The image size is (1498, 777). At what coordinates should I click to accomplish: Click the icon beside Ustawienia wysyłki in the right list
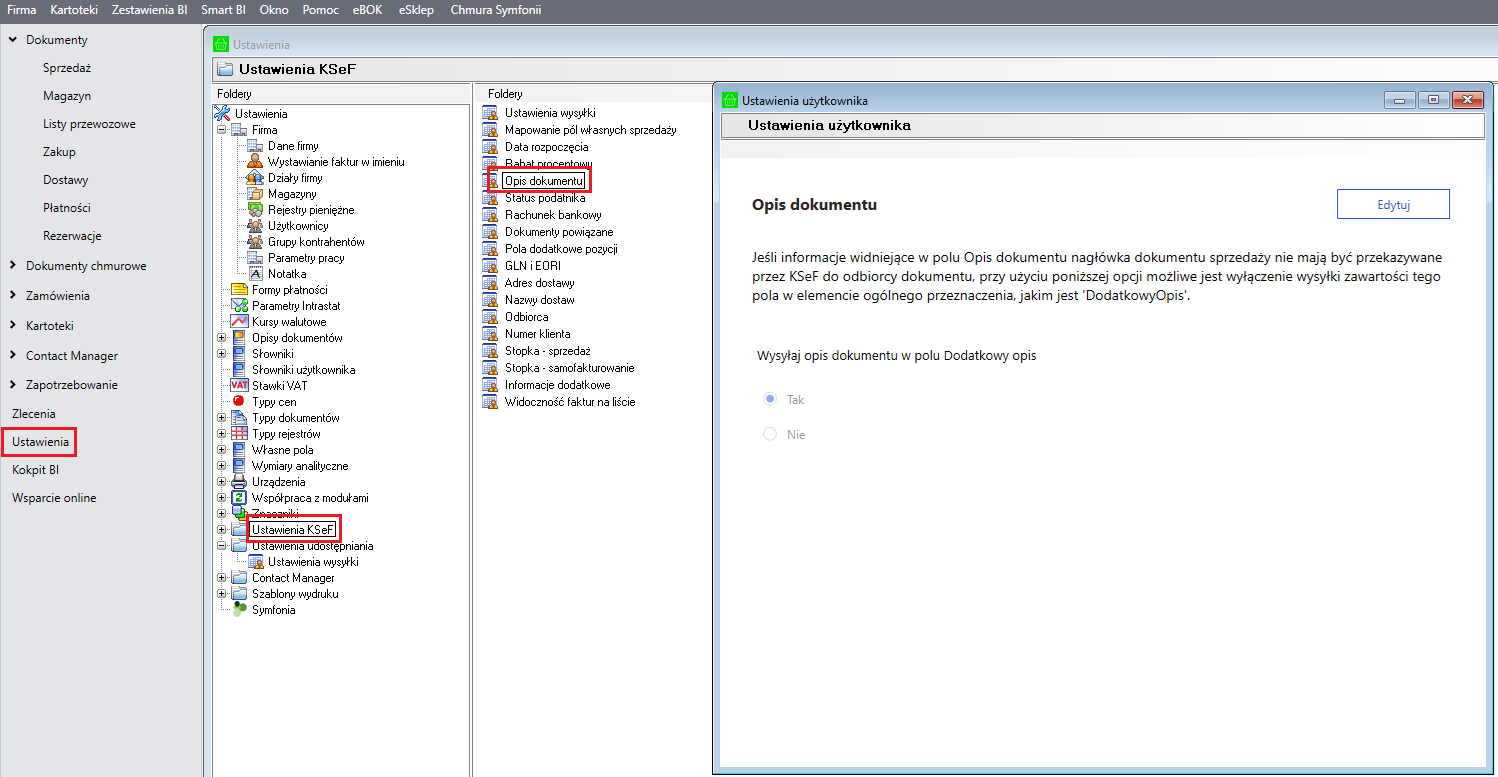[490, 113]
